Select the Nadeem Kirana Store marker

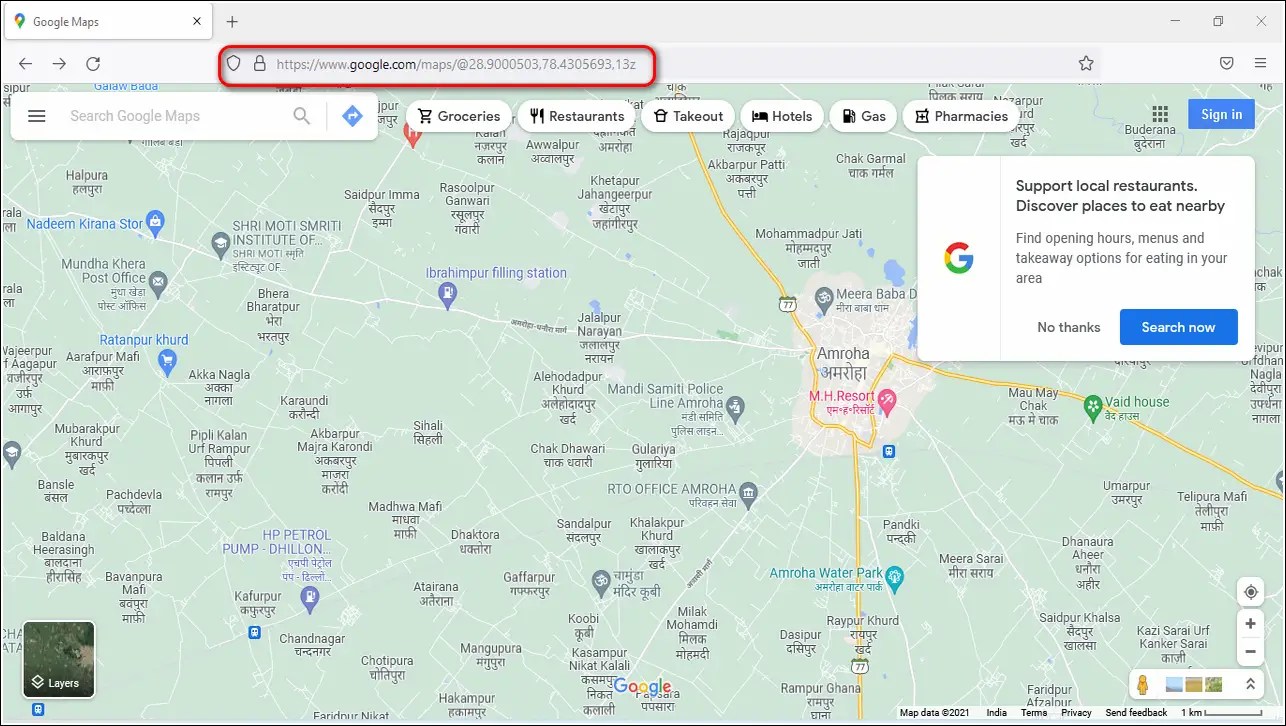[155, 221]
